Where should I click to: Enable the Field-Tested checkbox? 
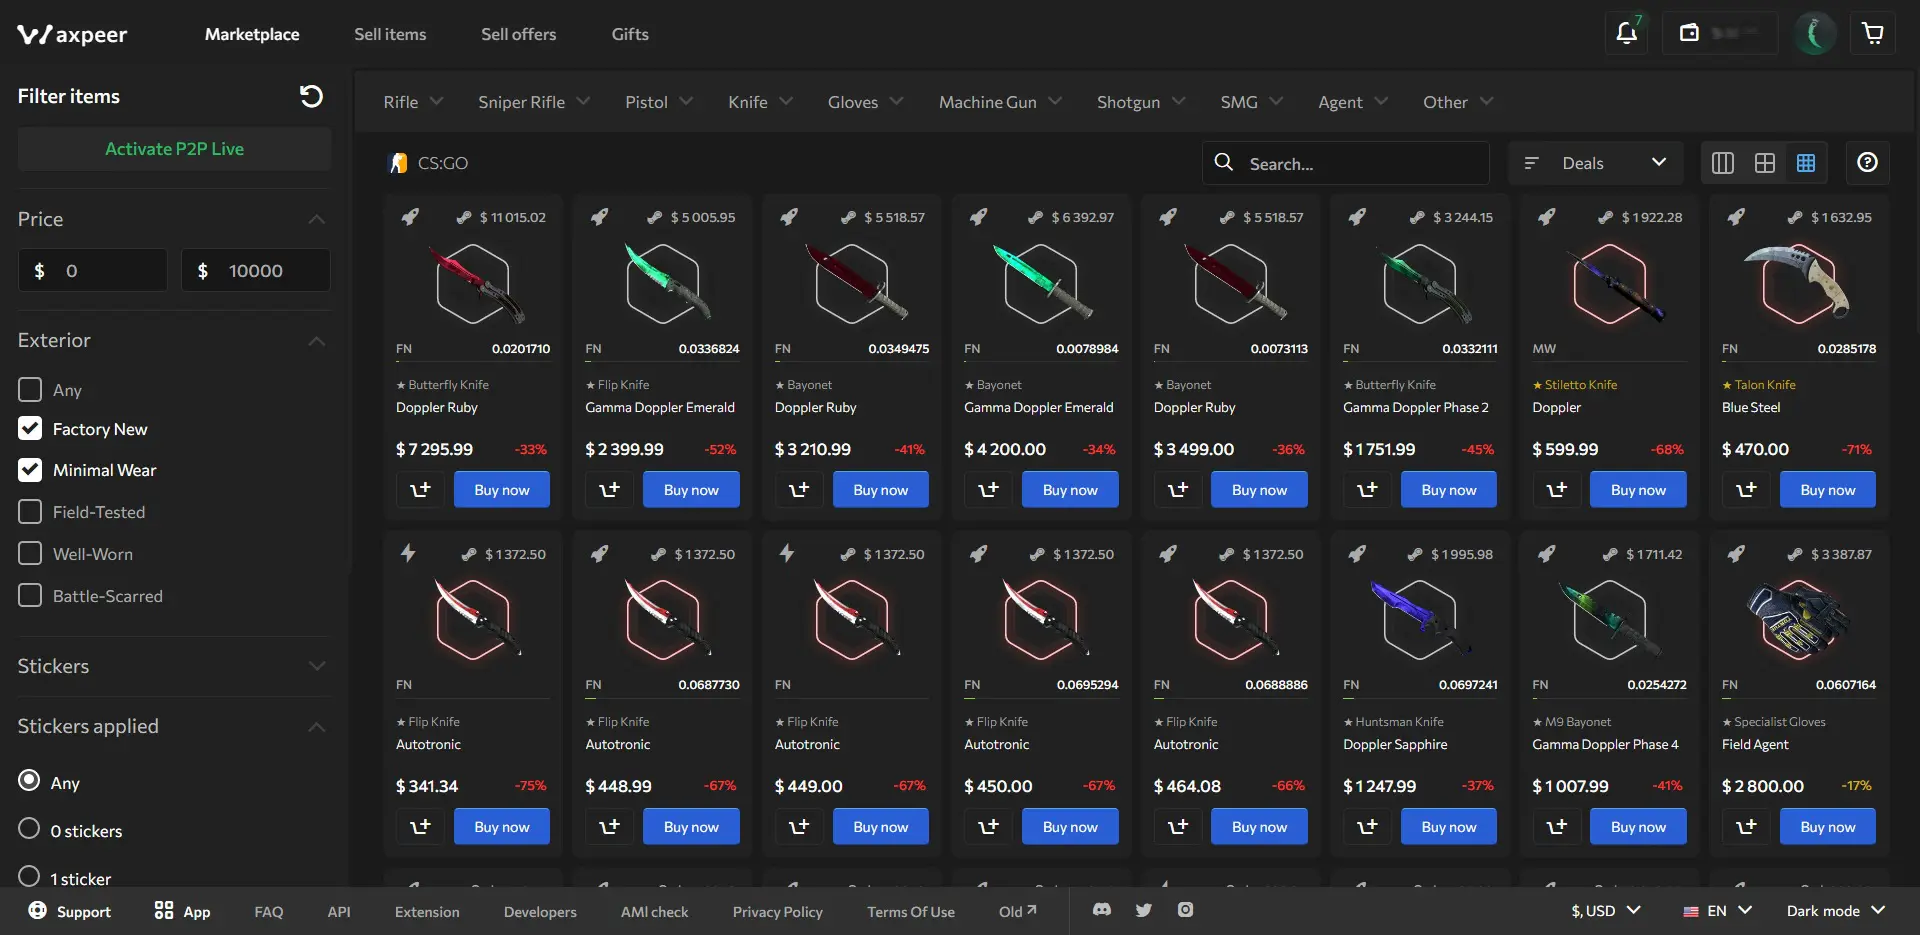coord(30,512)
